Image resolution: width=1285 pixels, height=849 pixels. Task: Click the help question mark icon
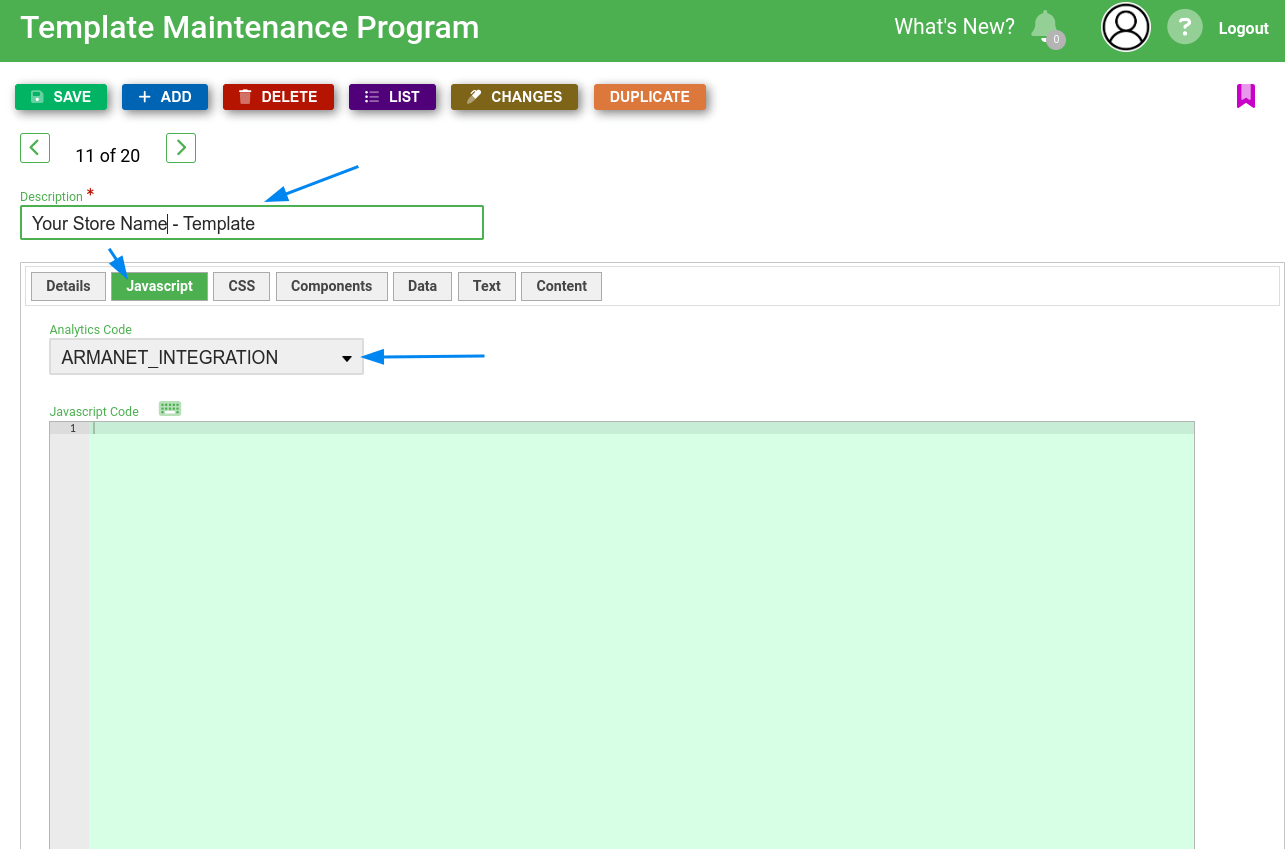[x=1184, y=27]
